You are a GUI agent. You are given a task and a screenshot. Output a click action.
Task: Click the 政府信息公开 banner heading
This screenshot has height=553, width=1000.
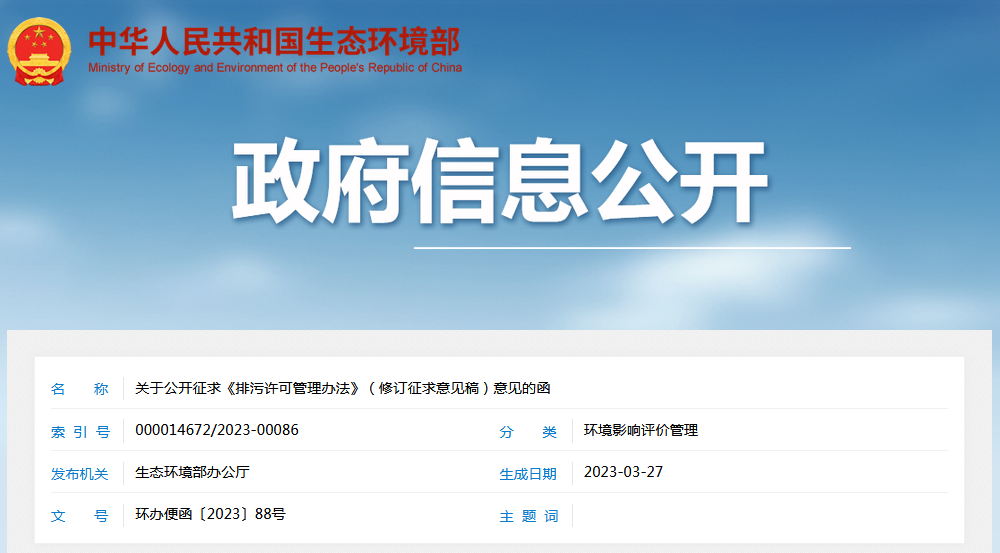coord(499,181)
